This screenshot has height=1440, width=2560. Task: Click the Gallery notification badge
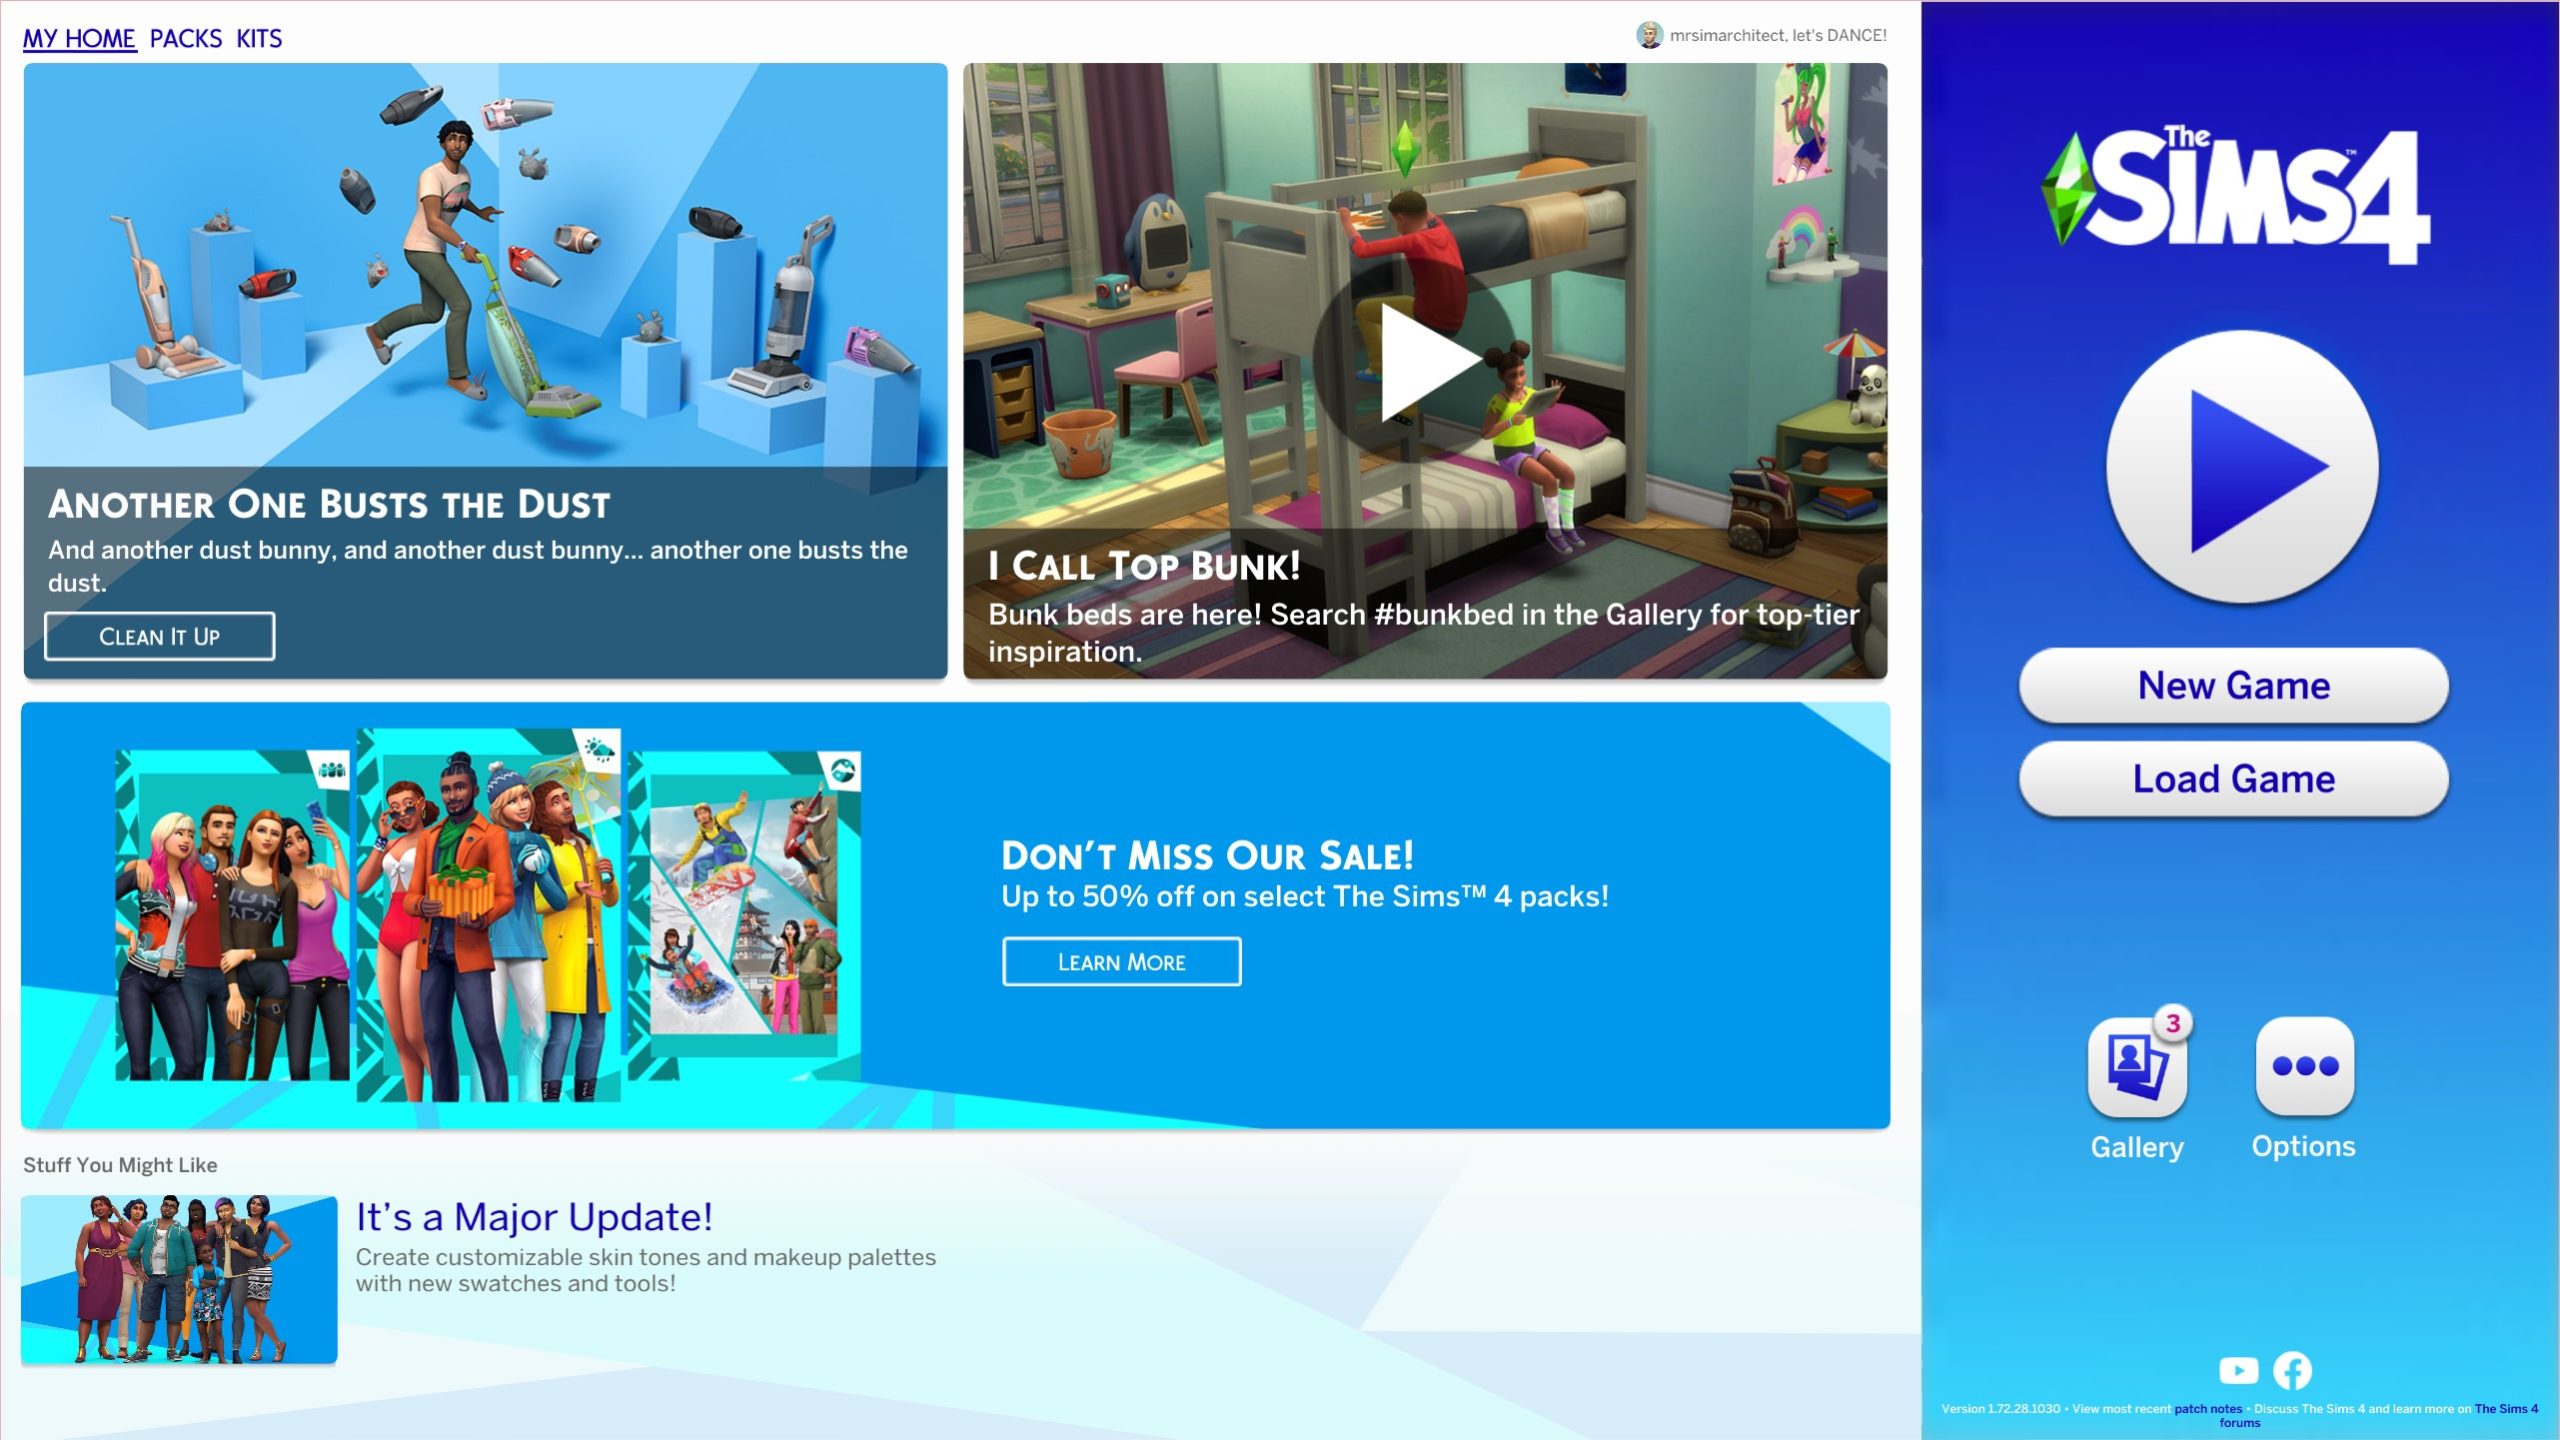(2172, 1023)
